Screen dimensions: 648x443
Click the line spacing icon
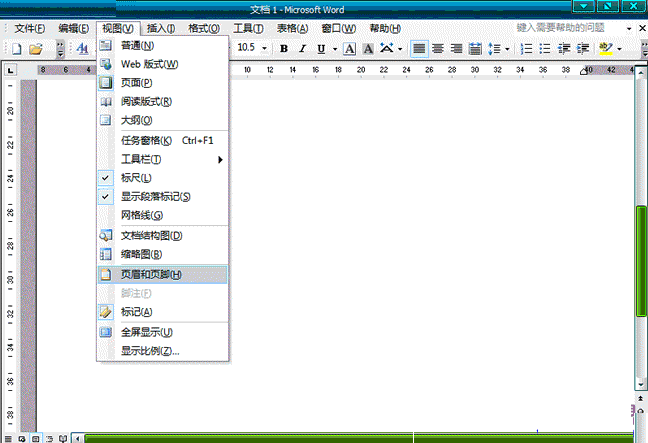(x=494, y=49)
